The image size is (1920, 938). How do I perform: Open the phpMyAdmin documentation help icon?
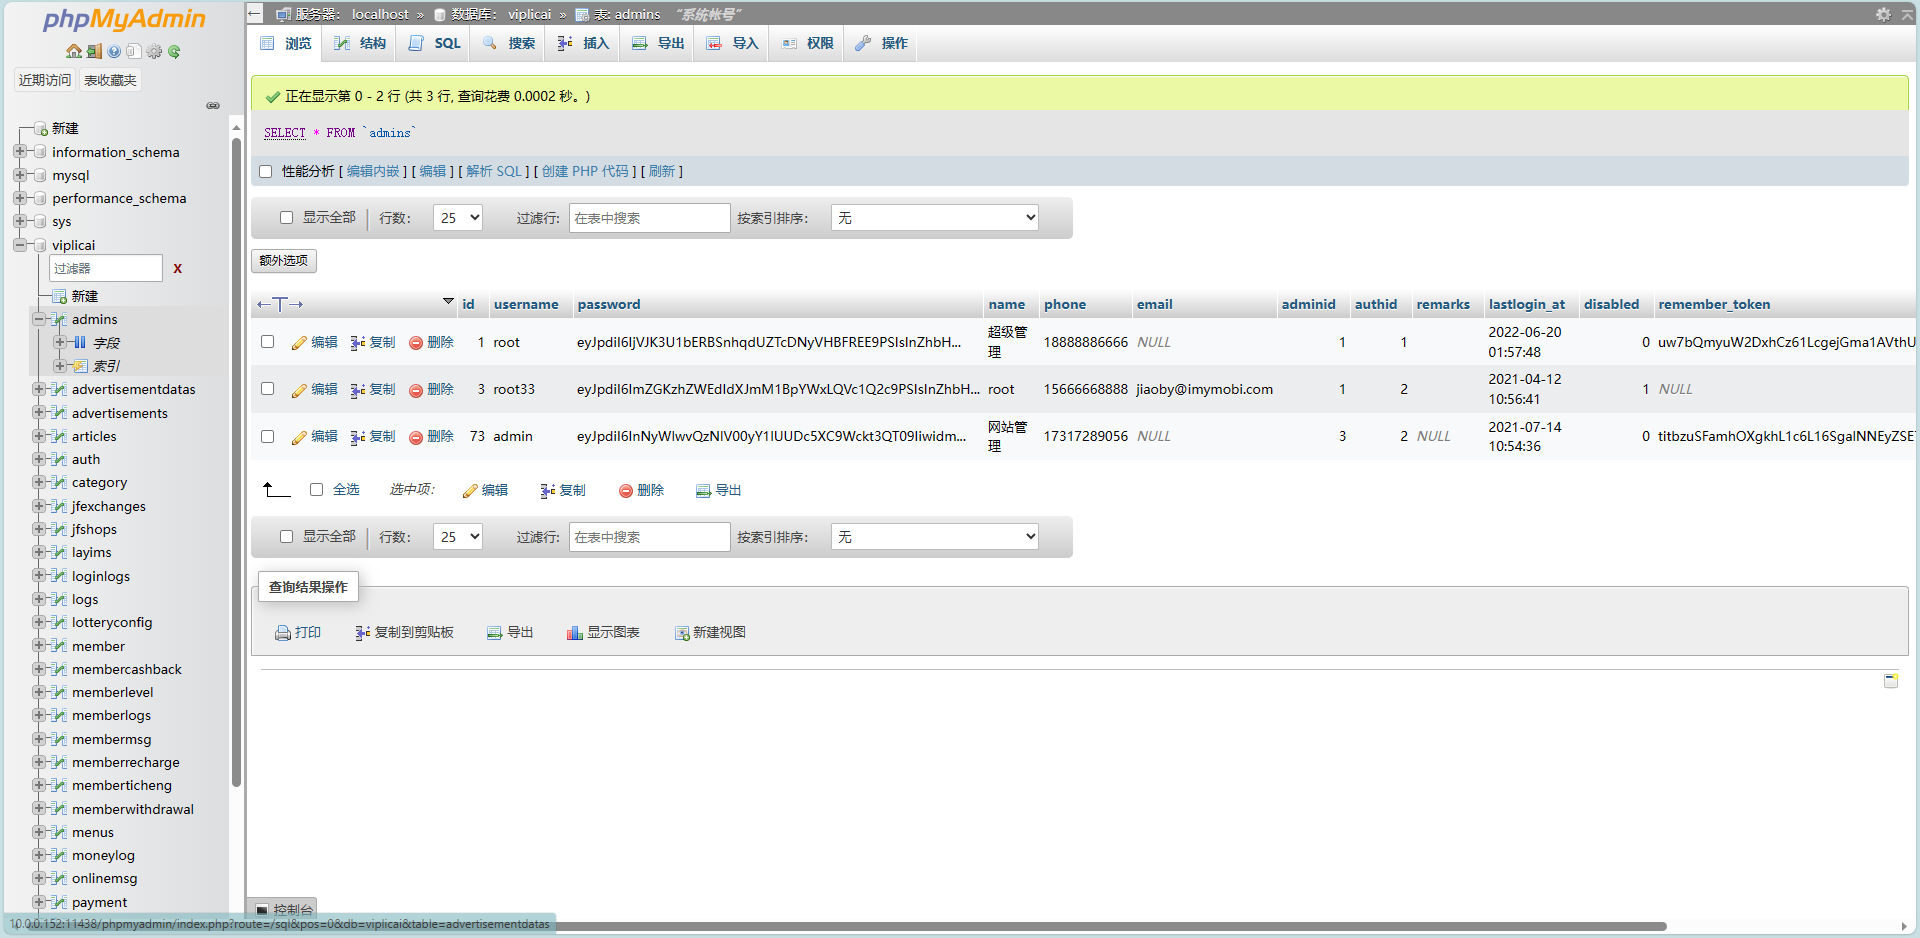point(114,51)
